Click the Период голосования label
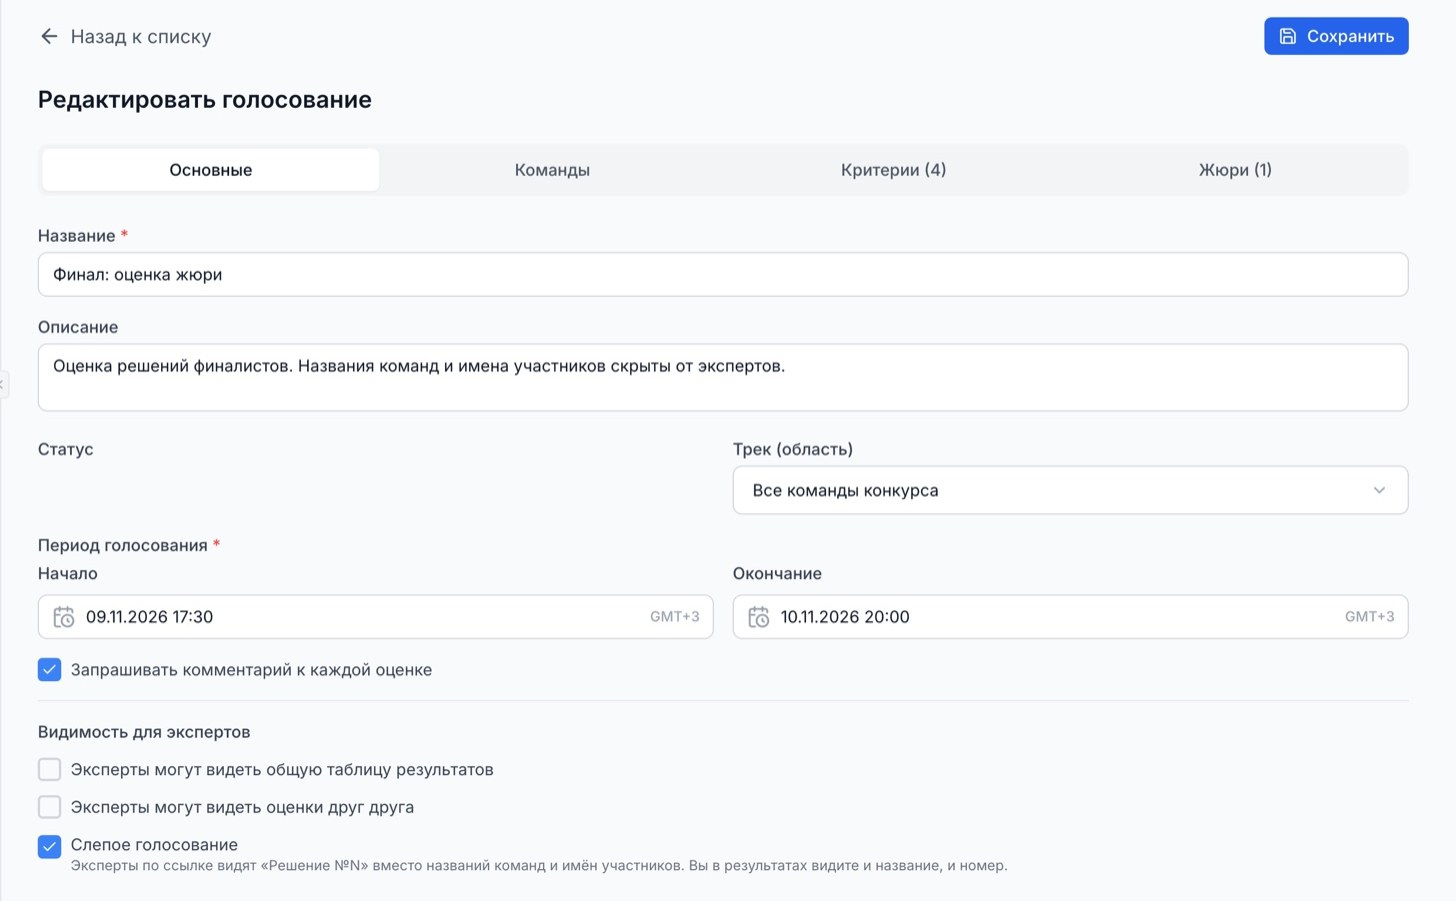The image size is (1456, 901). click(x=123, y=545)
